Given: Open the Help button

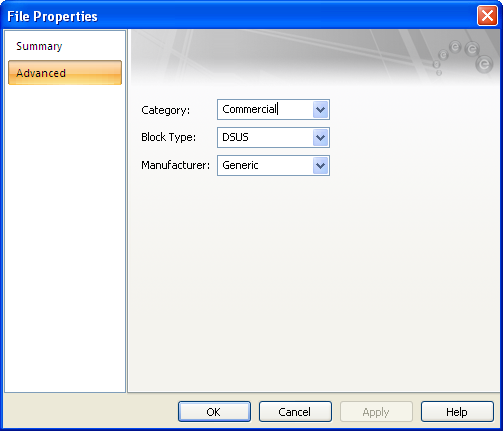Looking at the screenshot, I should [457, 412].
